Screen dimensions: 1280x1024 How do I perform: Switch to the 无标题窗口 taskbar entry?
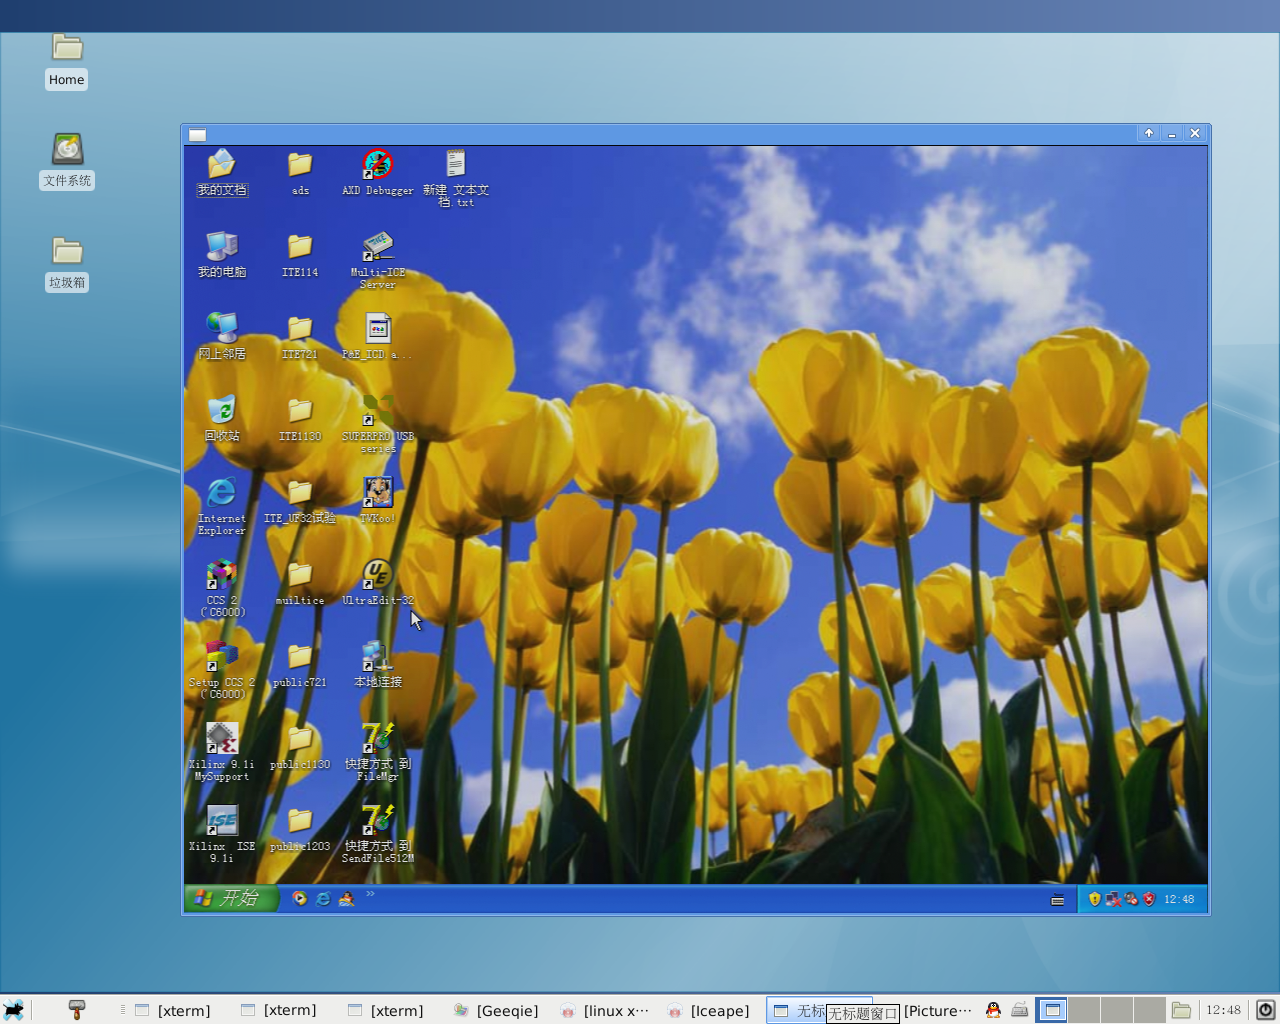pyautogui.click(x=820, y=1010)
